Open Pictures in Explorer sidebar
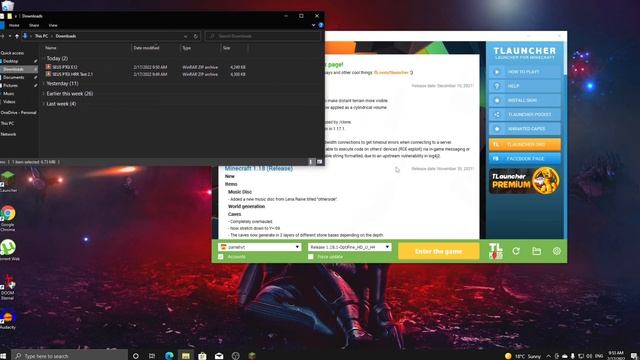The height and width of the screenshot is (360, 640). pyautogui.click(x=10, y=86)
